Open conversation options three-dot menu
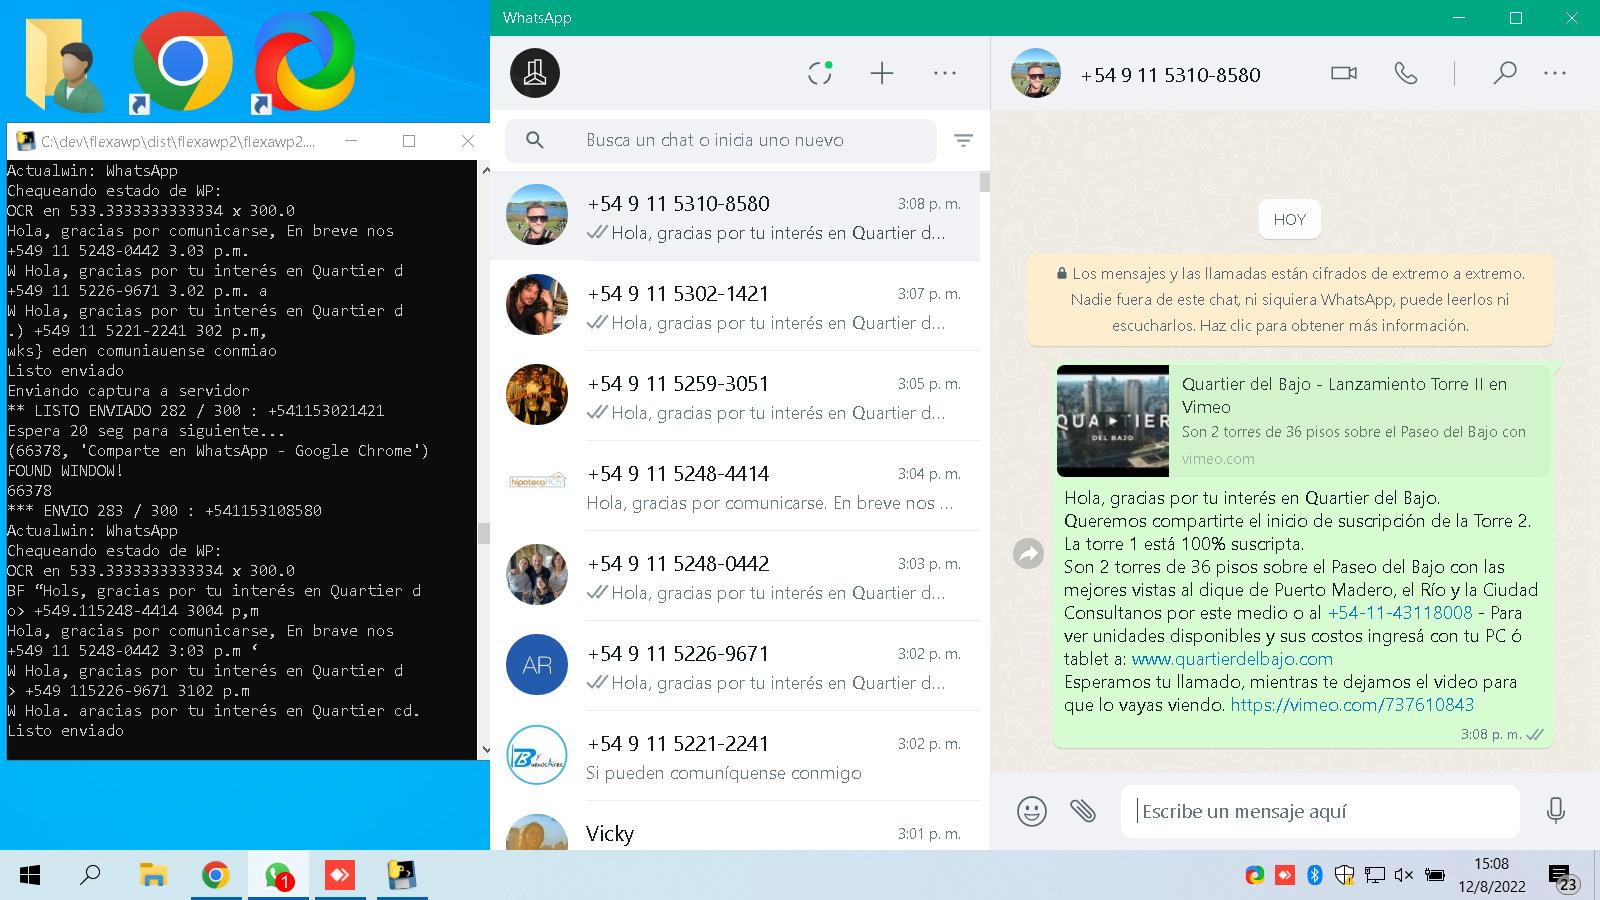Screen dimensions: 1600x900 (x=1555, y=73)
